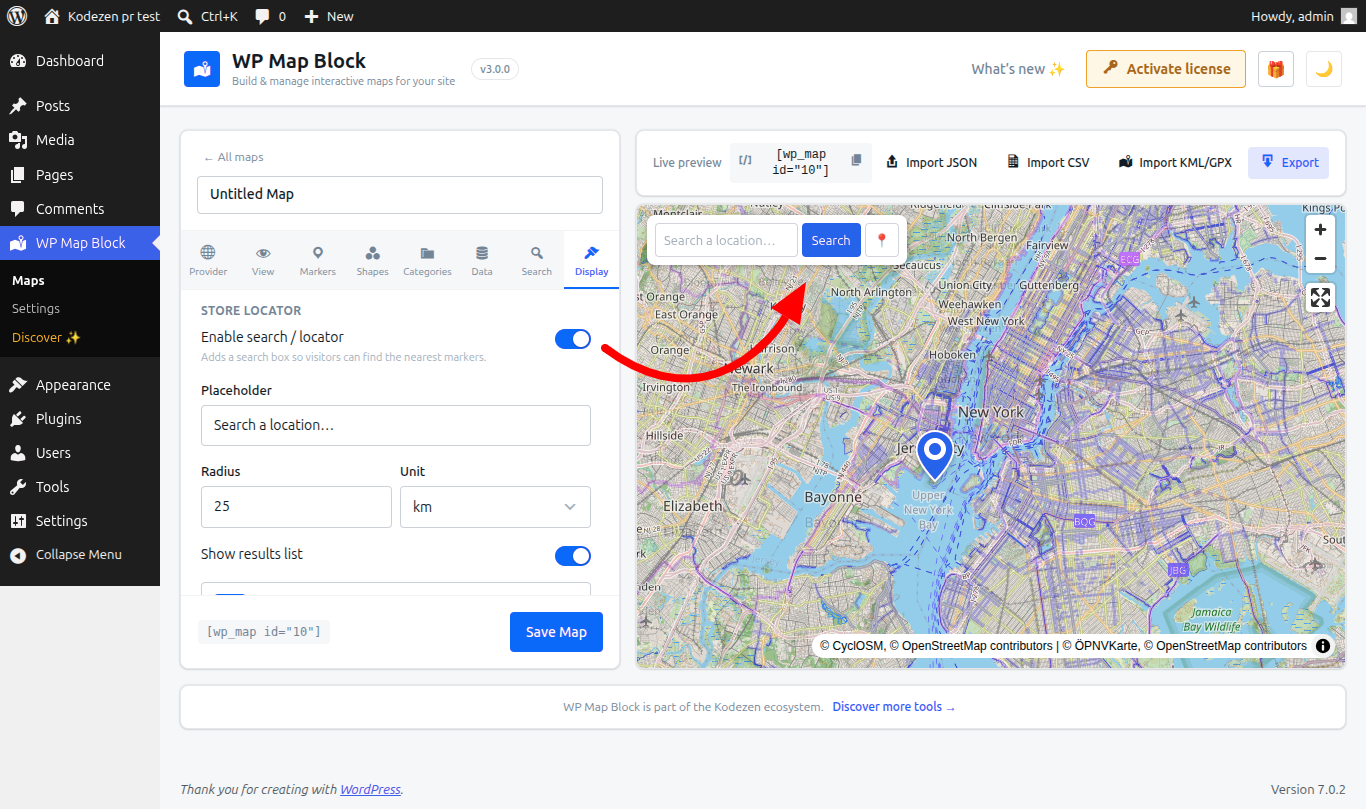This screenshot has height=809, width=1366.
Task: Open the map in fullscreen
Action: 1320,297
